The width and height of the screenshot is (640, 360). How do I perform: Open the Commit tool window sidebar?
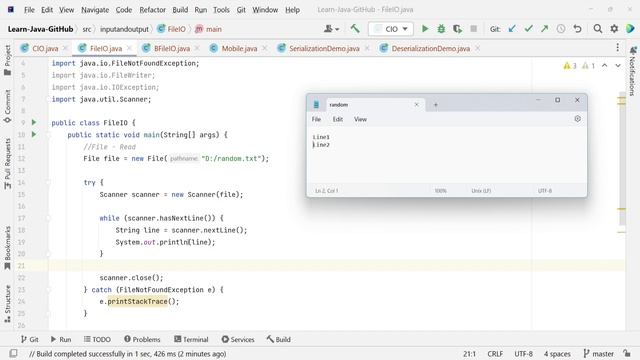[7, 107]
